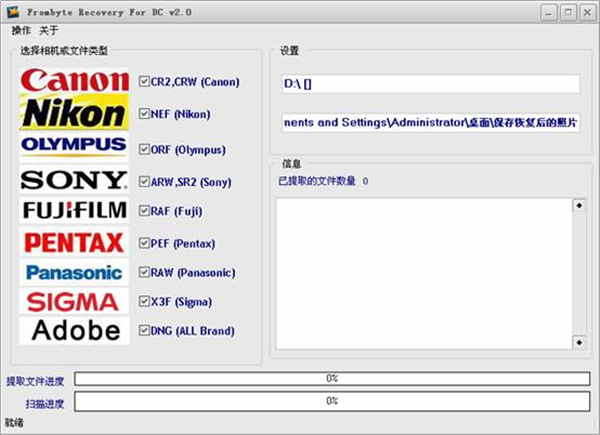Click the Adobe brand logo
This screenshot has width=600, height=435.
click(x=75, y=330)
